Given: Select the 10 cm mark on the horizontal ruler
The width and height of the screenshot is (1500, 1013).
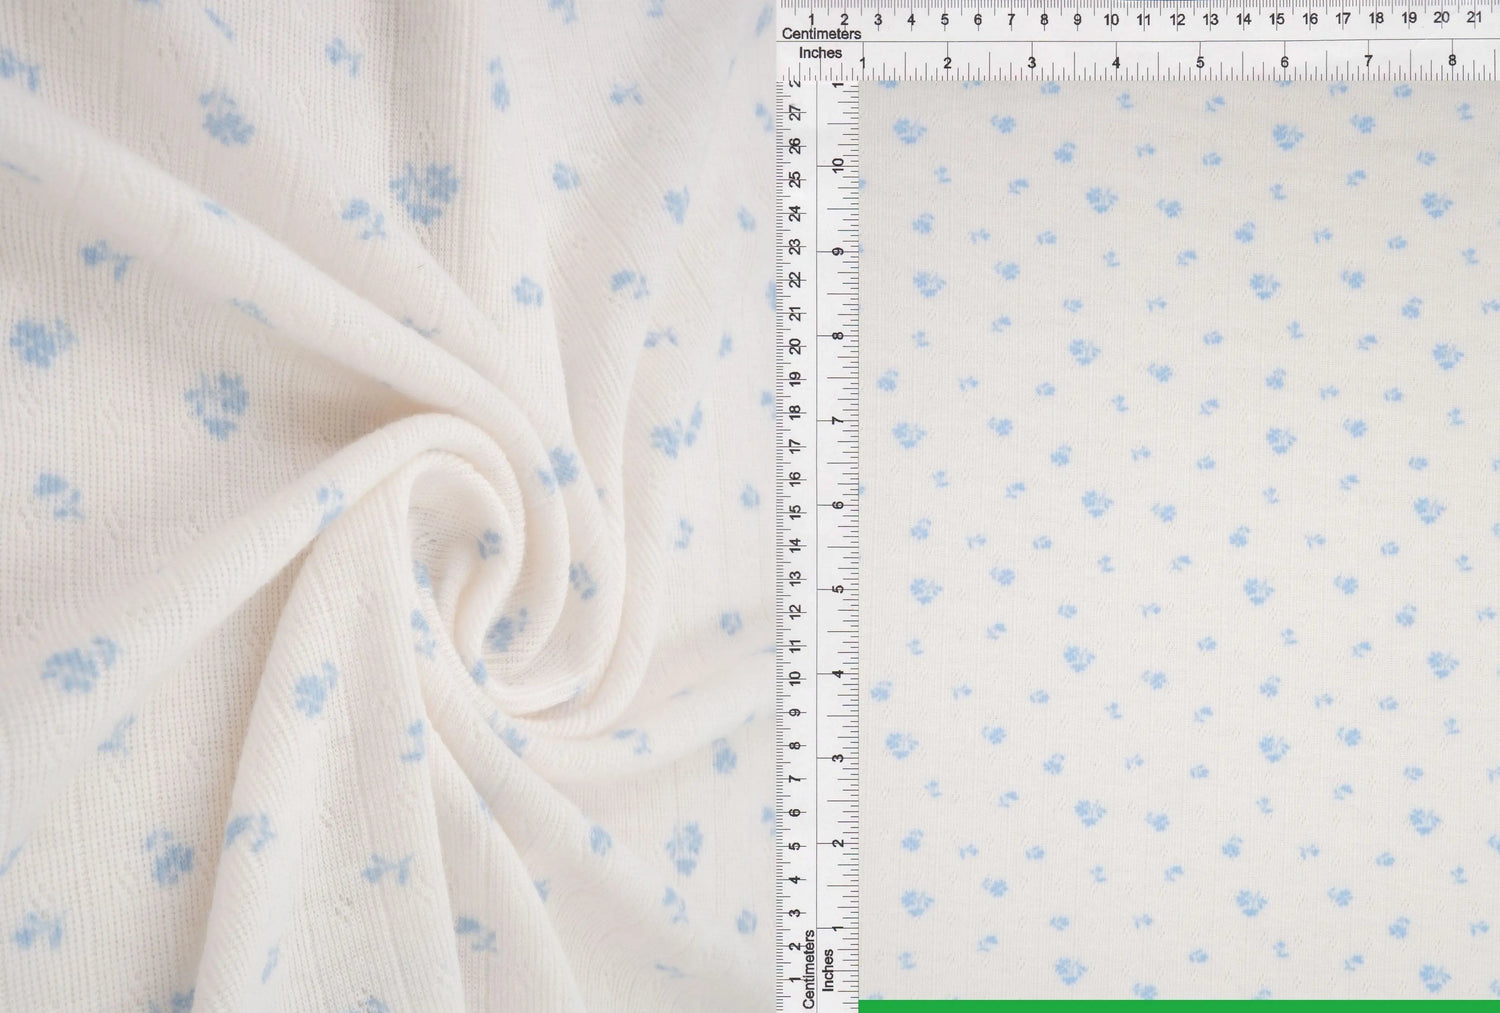Looking at the screenshot, I should point(1110,19).
